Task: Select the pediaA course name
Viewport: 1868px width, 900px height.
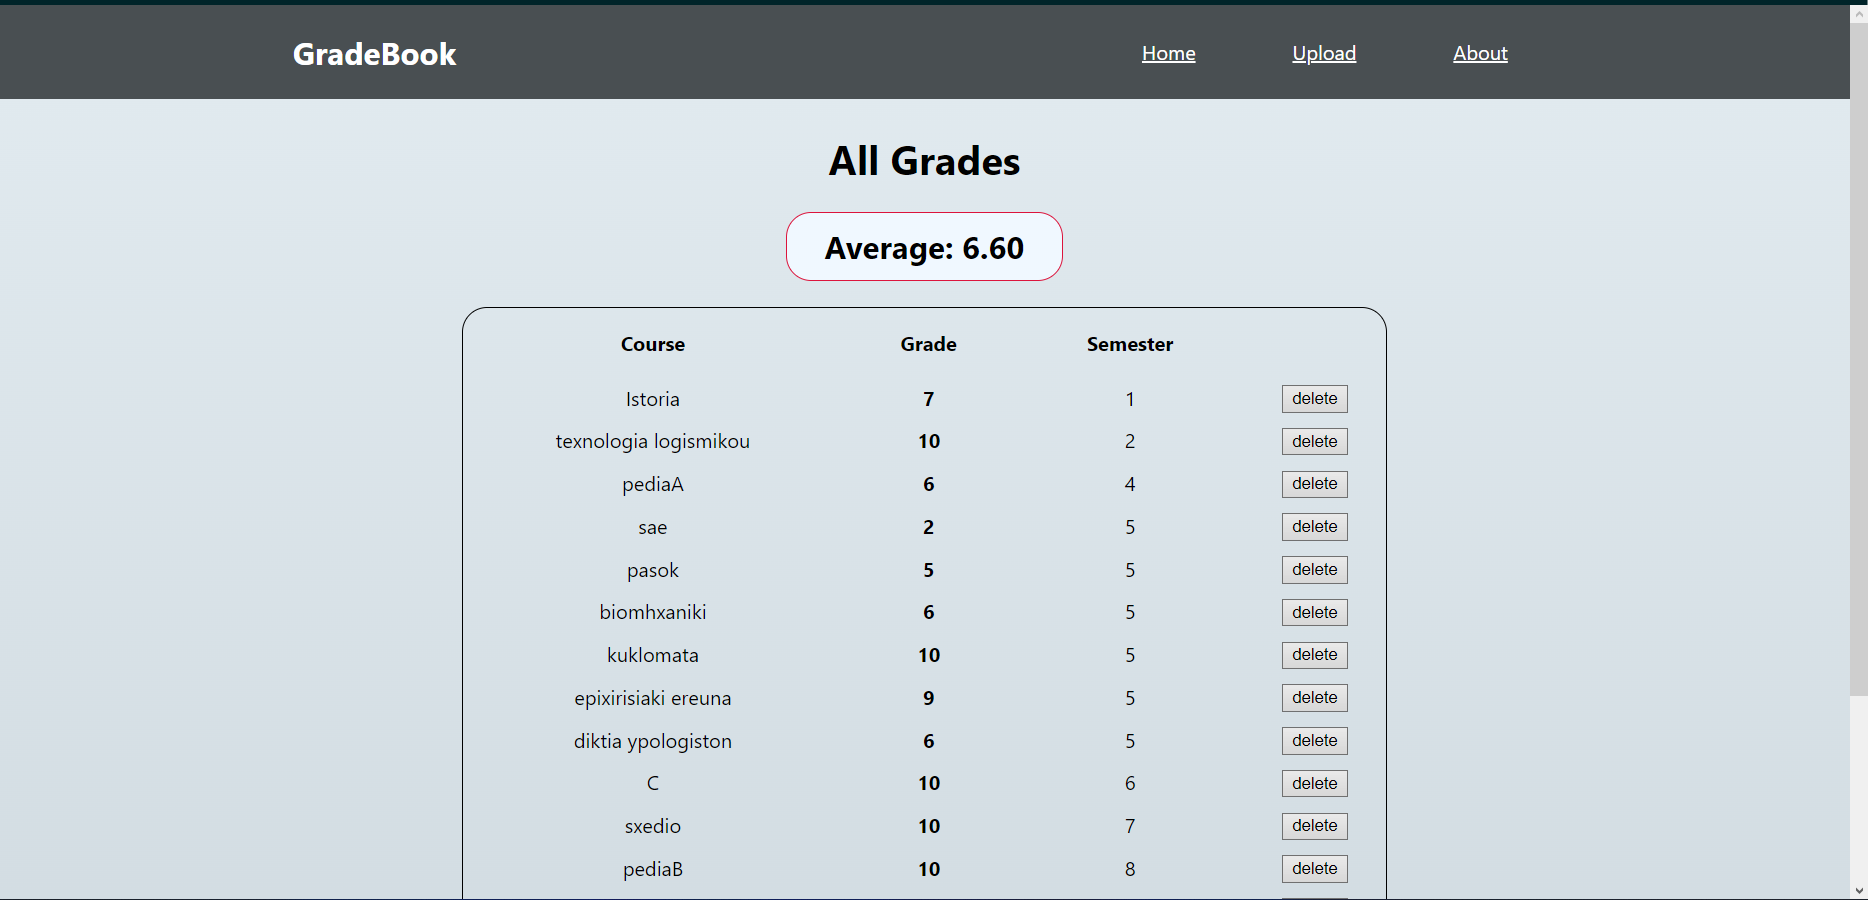Action: 653,484
